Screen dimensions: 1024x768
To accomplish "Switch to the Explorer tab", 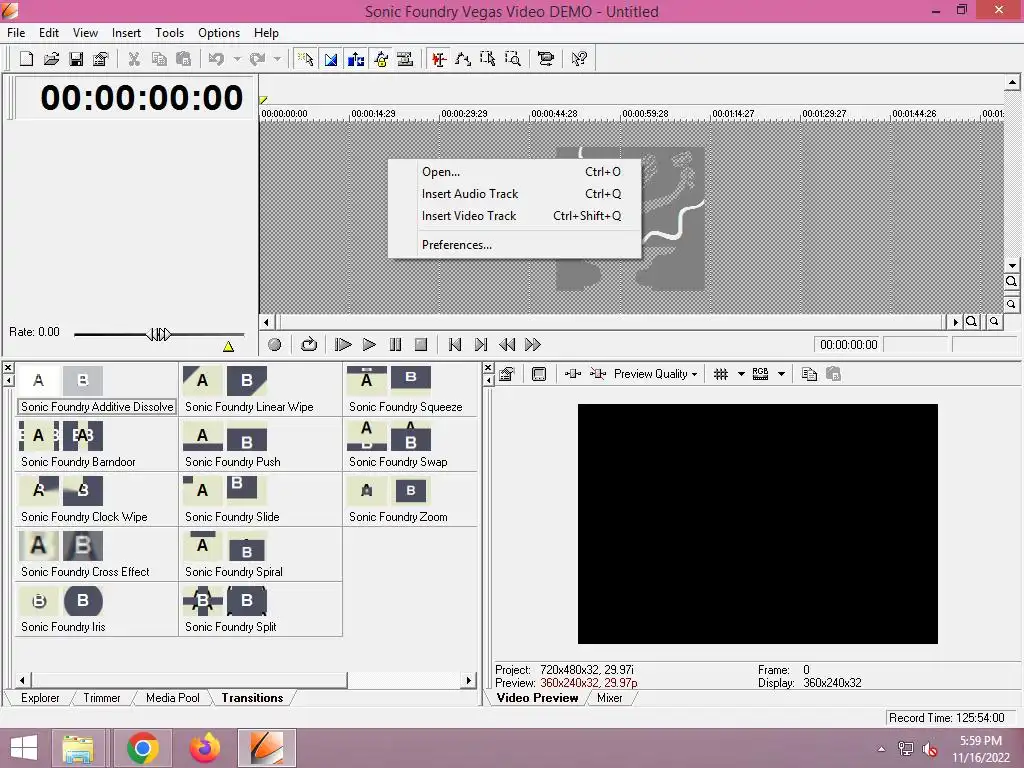I will [x=40, y=697].
